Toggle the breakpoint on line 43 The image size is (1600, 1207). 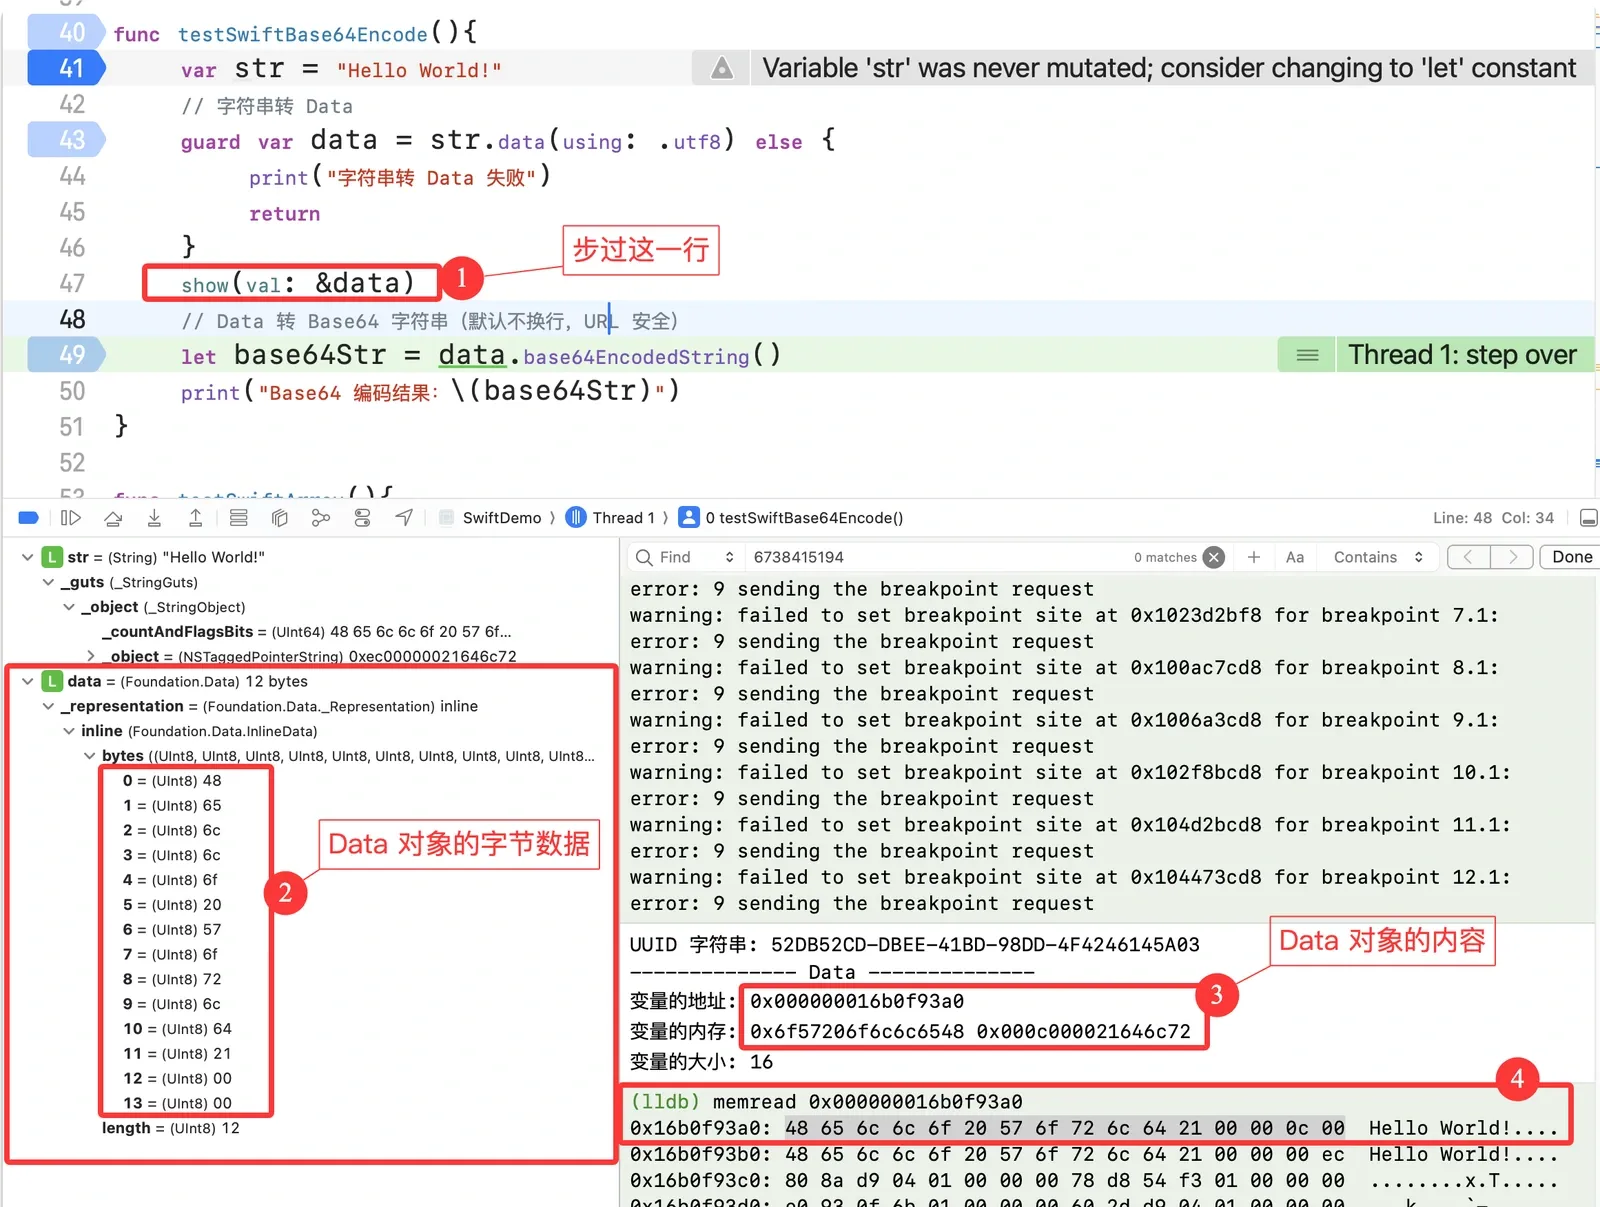66,140
